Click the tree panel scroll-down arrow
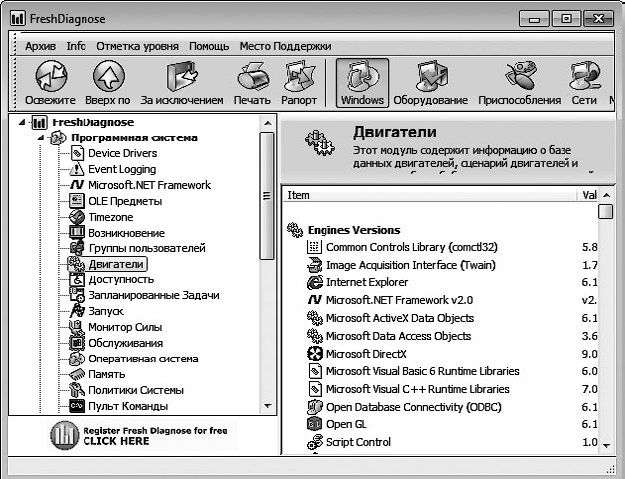 tap(267, 406)
